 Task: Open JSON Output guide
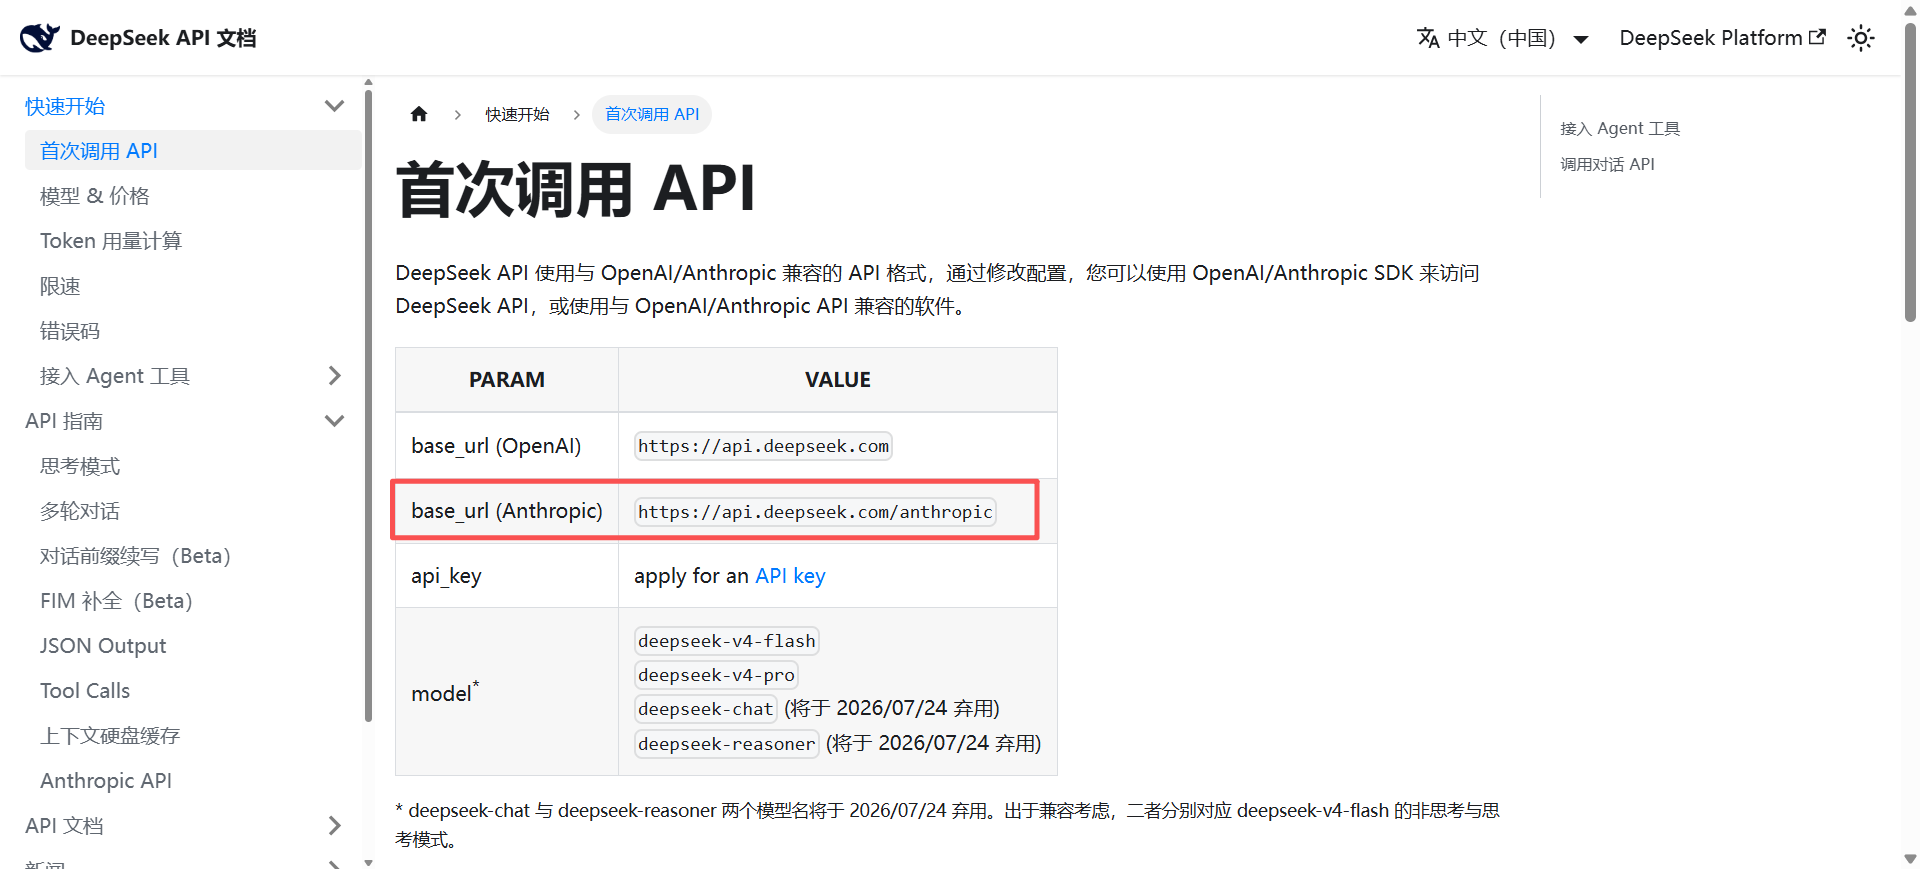[103, 646]
